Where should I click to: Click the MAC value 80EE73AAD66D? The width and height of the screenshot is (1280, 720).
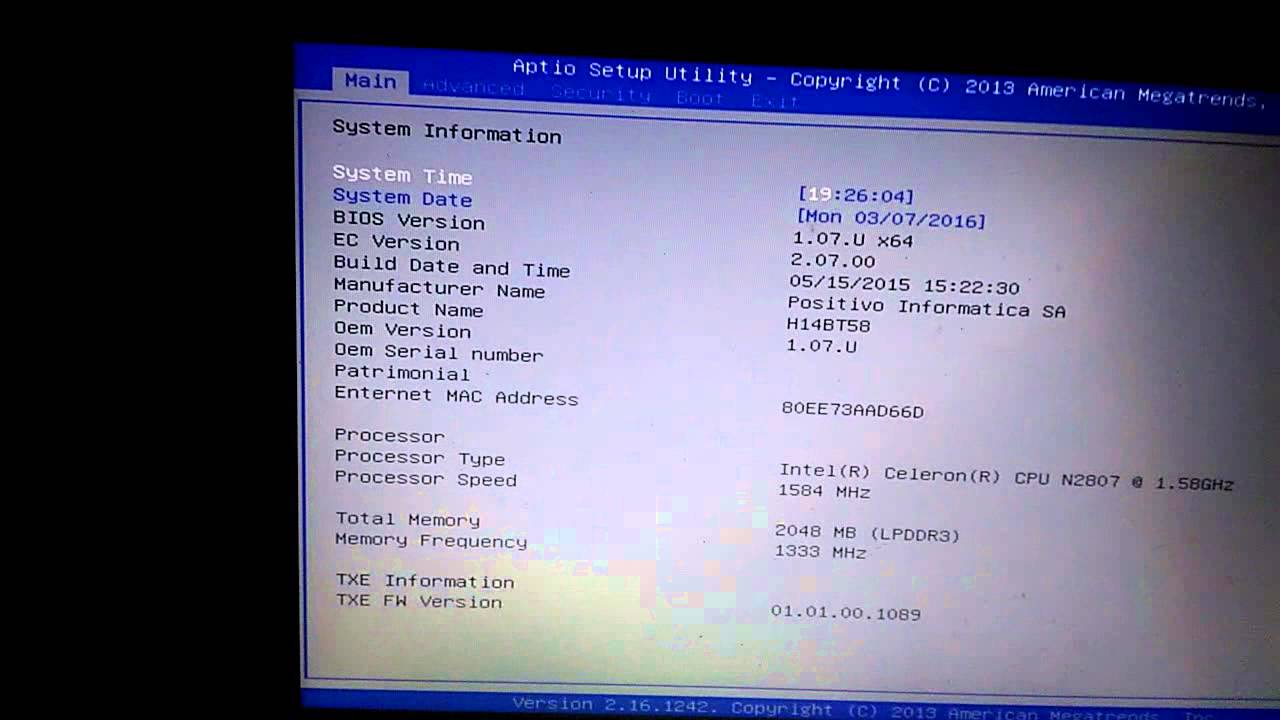tap(852, 410)
